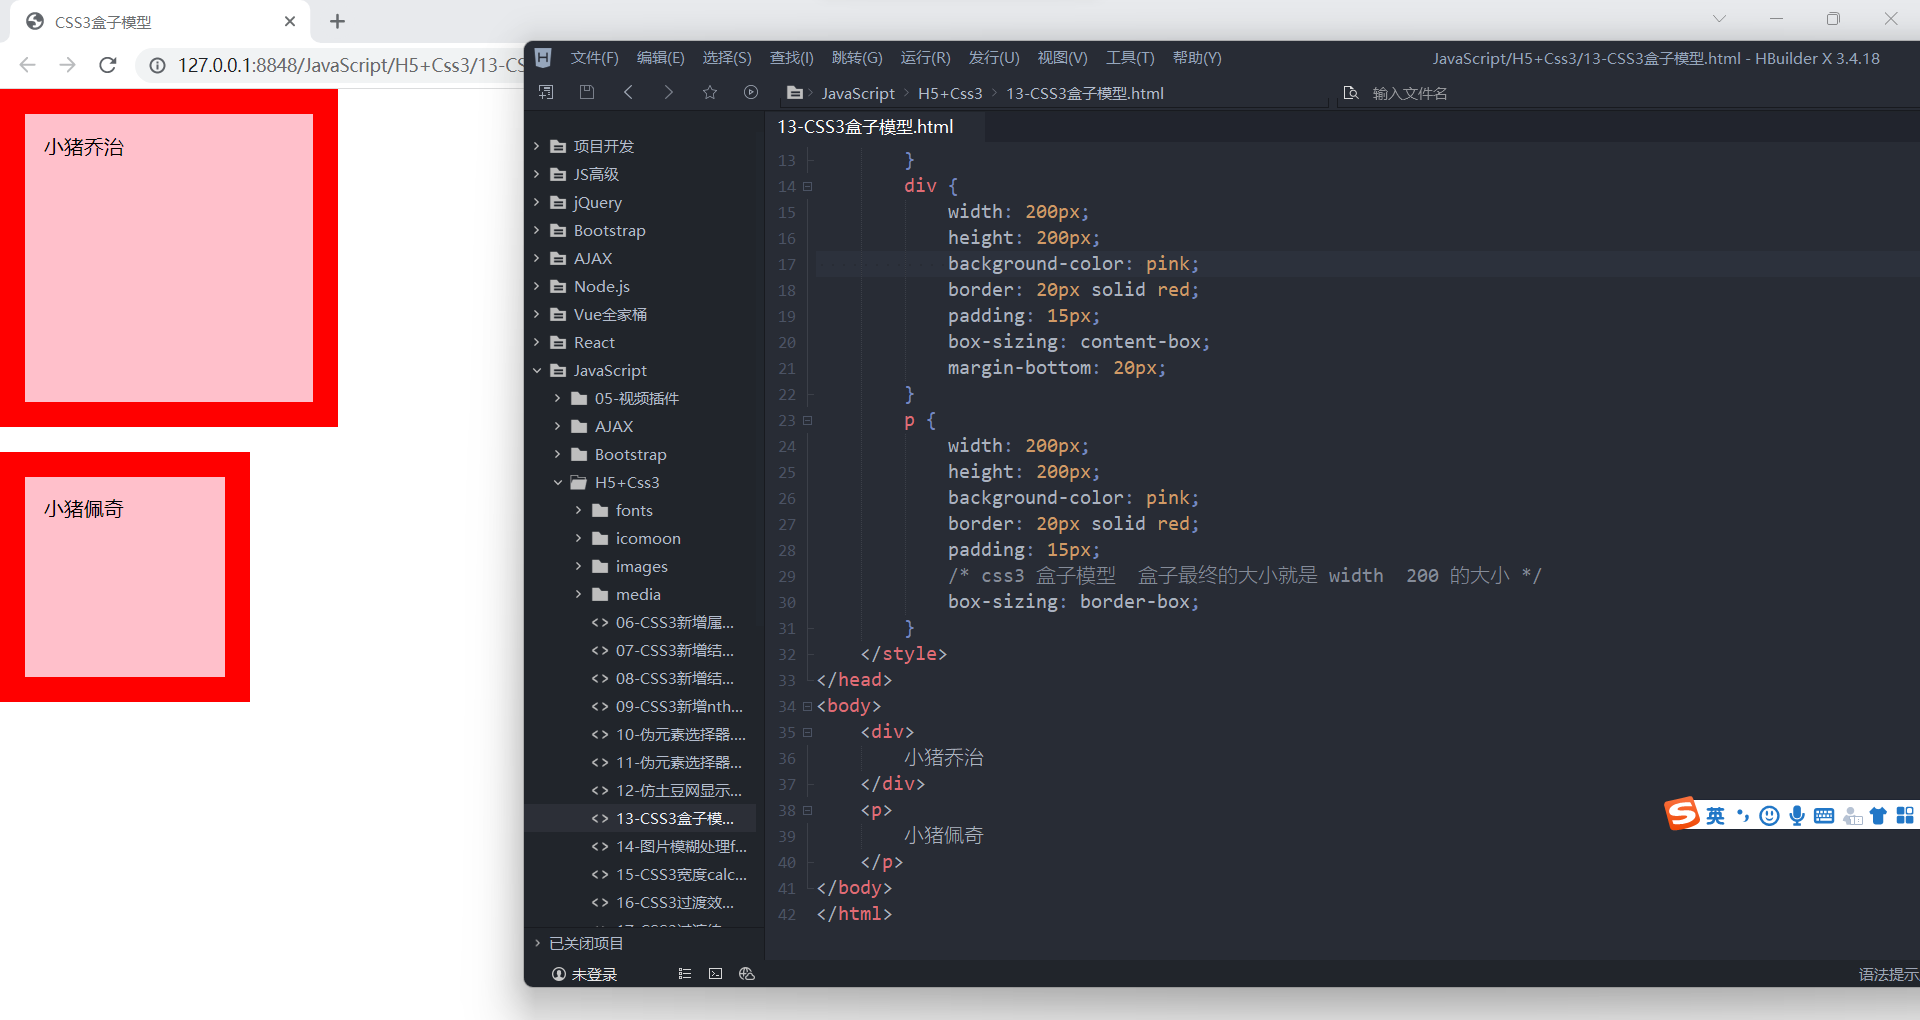Screen dimensions: 1920x1020
Task: Change the Sogou input skin via shirt icon
Action: tap(1877, 815)
